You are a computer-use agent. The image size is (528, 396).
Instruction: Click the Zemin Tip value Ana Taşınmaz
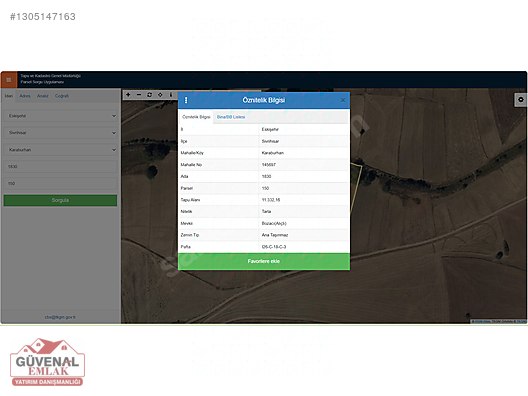pos(275,235)
